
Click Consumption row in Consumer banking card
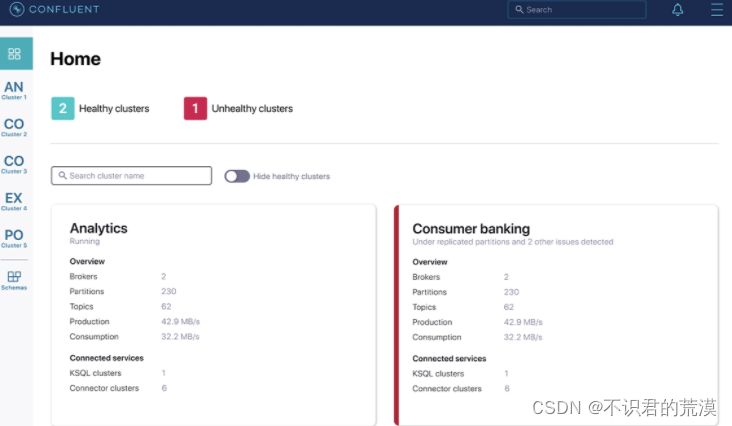(477, 337)
